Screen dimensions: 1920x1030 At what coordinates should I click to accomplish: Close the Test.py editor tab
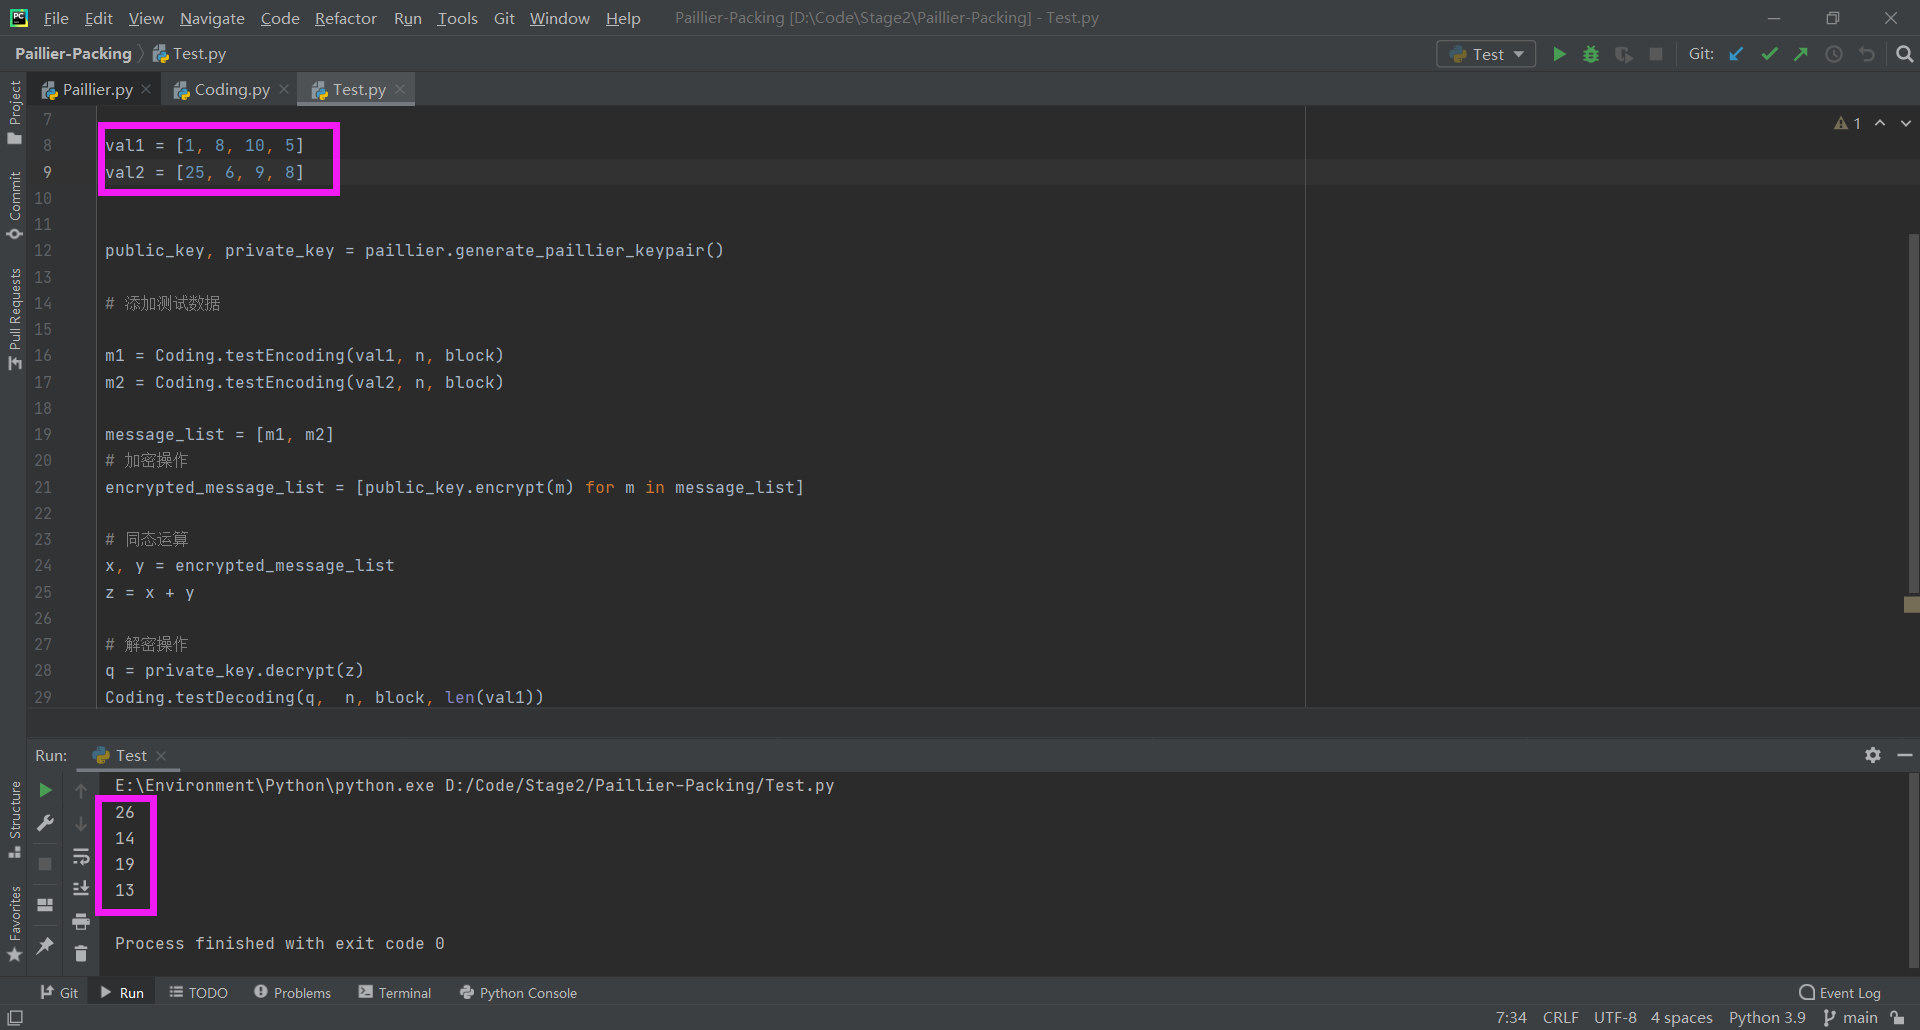(x=400, y=89)
